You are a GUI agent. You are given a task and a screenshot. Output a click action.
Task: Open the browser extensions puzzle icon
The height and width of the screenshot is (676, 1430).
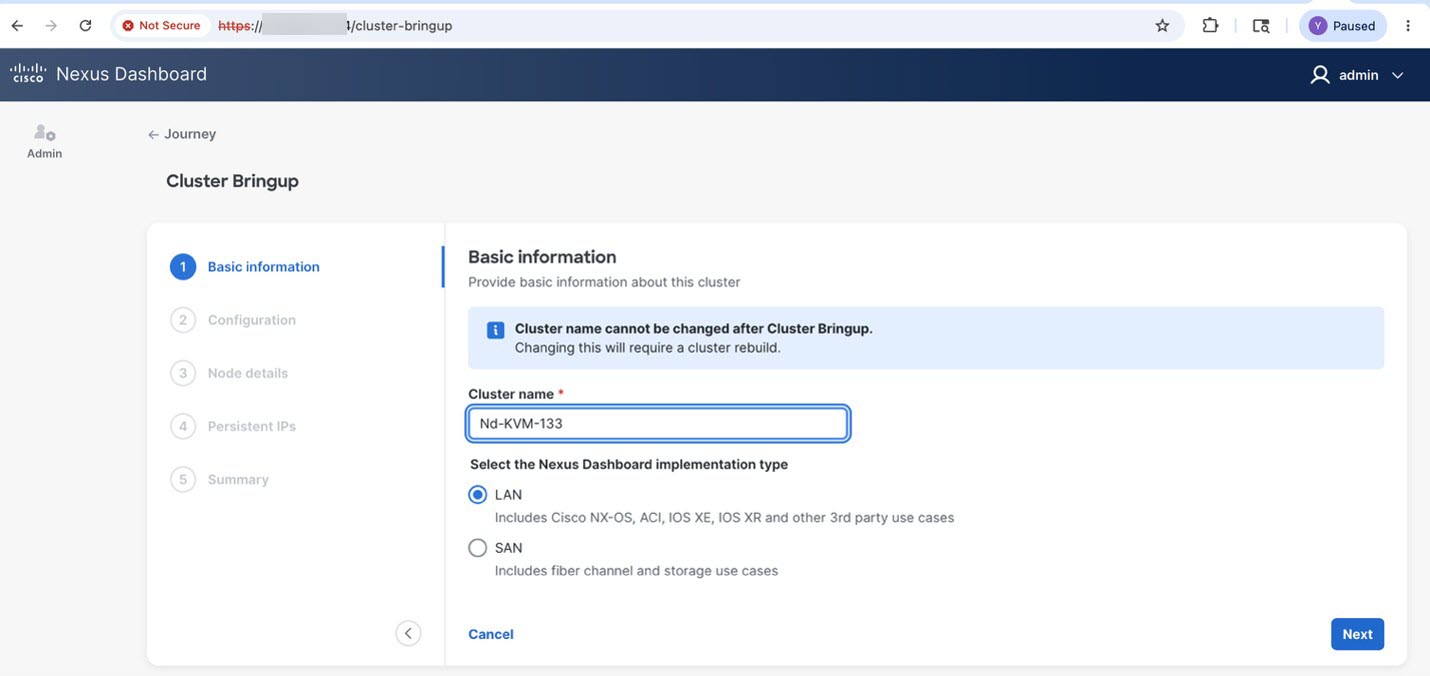(x=1210, y=26)
